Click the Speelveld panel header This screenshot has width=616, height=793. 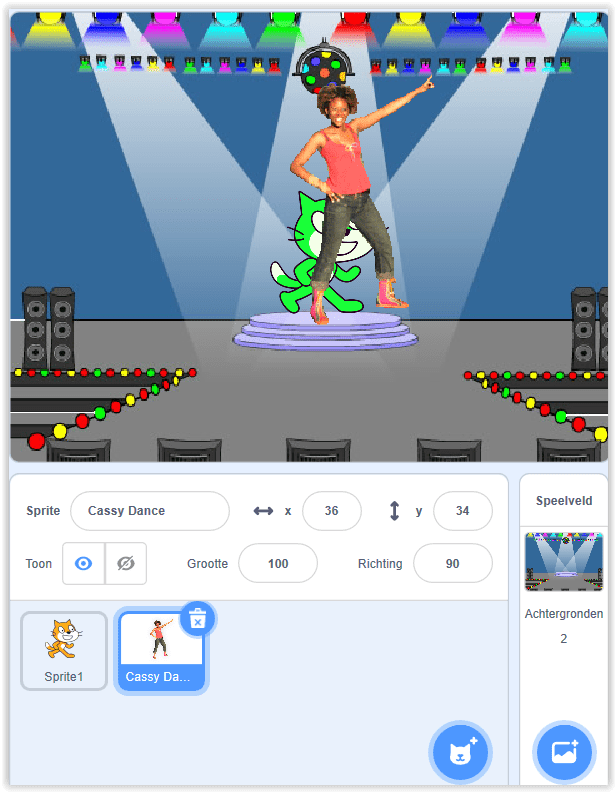[x=564, y=501]
